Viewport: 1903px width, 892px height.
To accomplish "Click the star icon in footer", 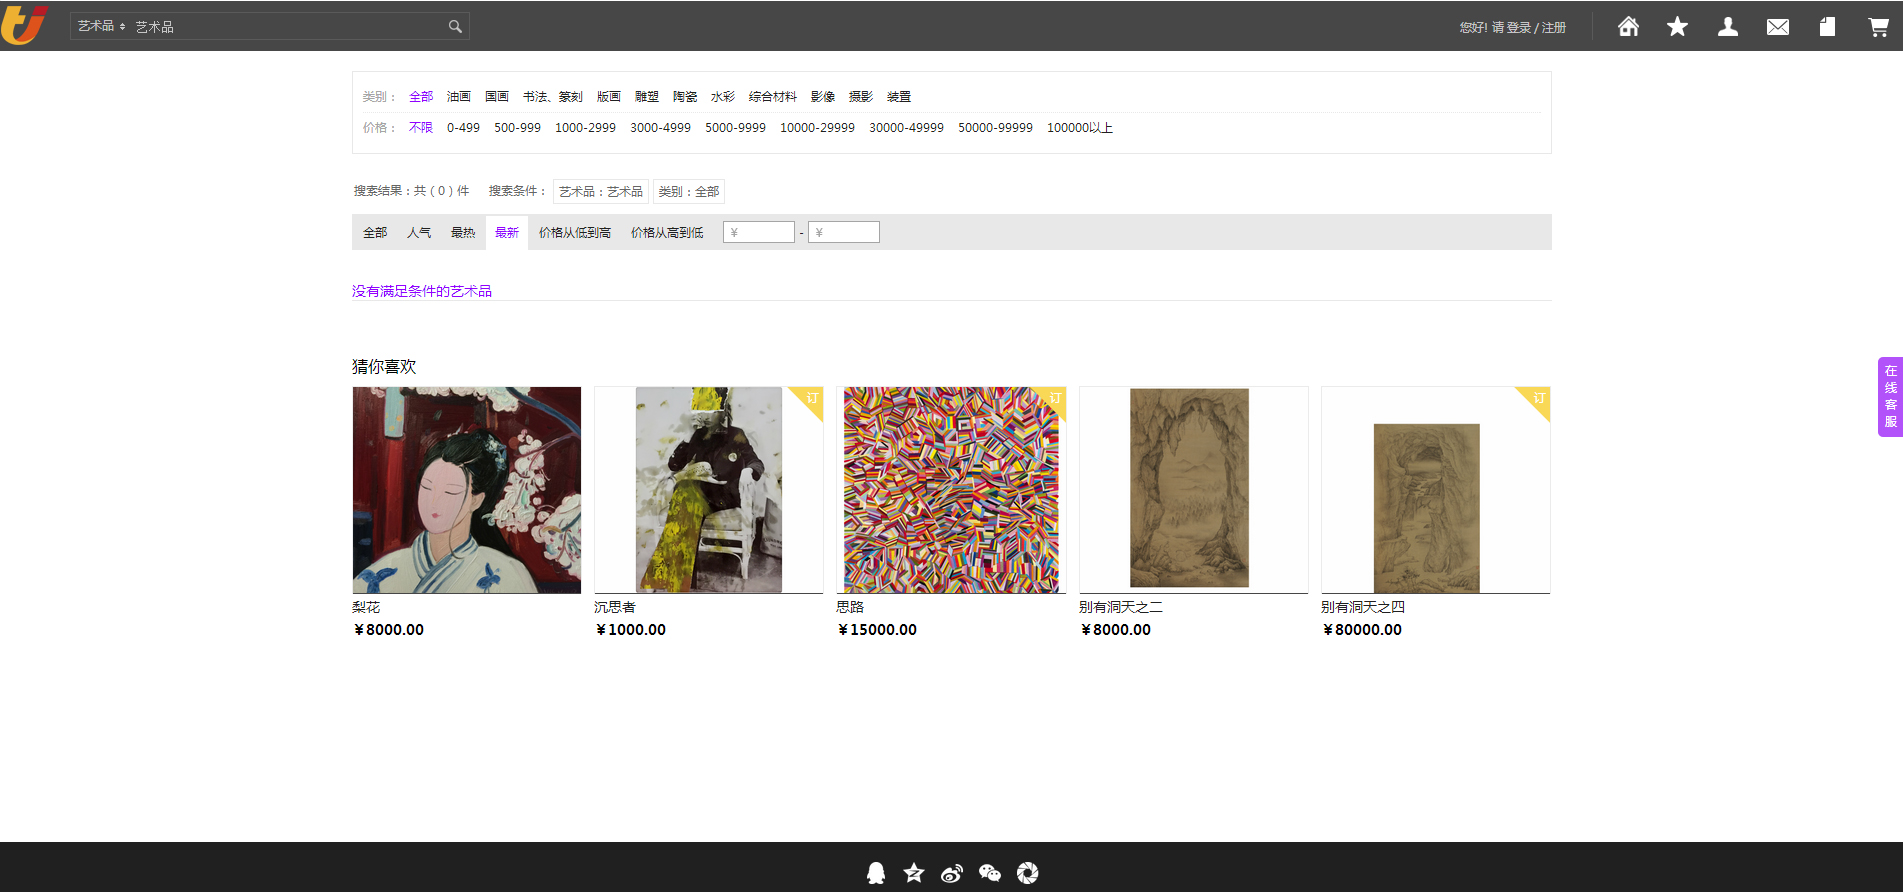I will (913, 873).
